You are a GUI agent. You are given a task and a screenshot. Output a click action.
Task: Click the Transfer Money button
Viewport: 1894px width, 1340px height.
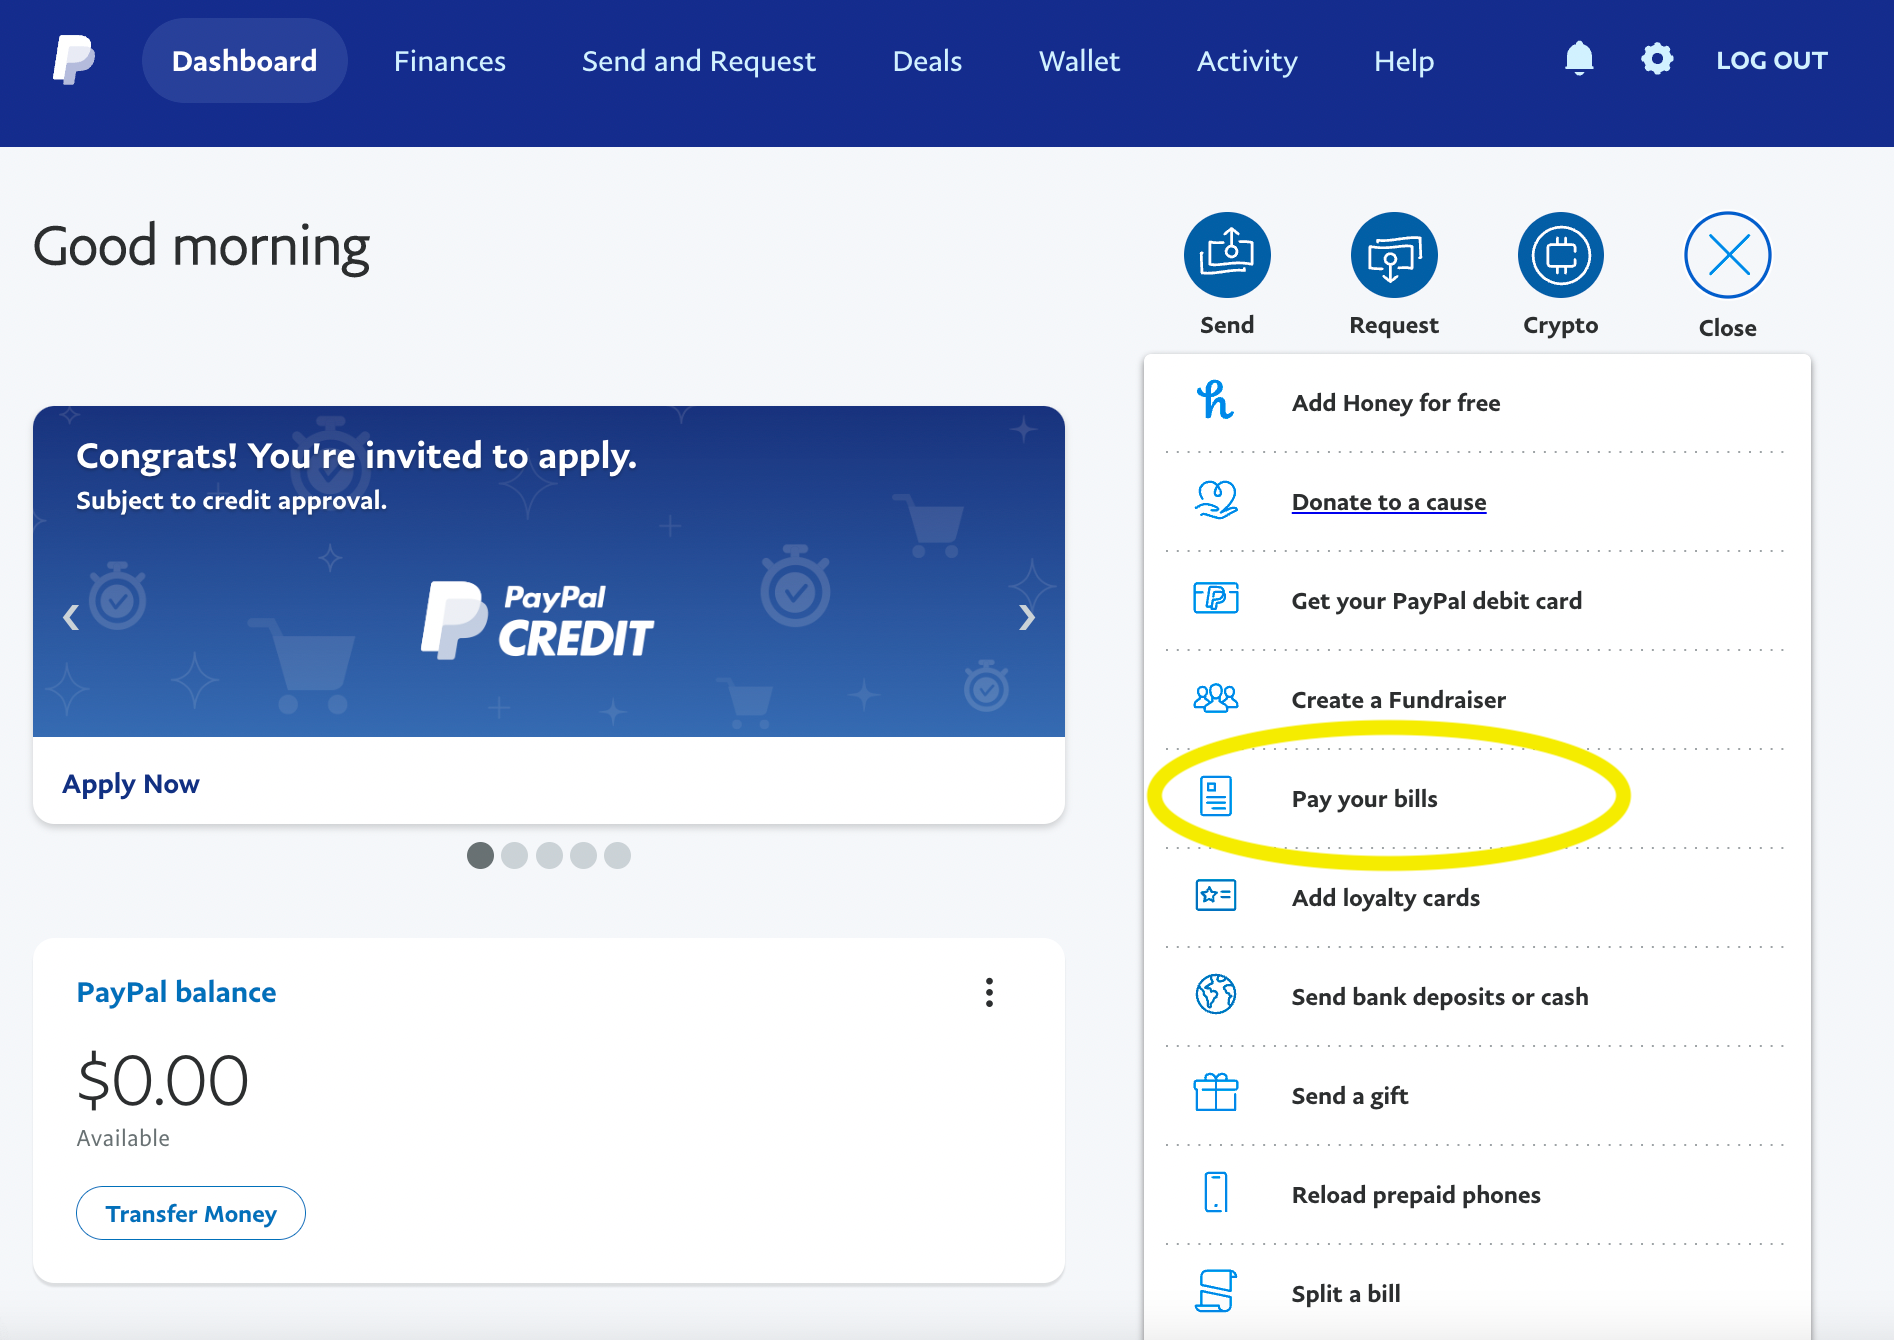pos(190,1213)
